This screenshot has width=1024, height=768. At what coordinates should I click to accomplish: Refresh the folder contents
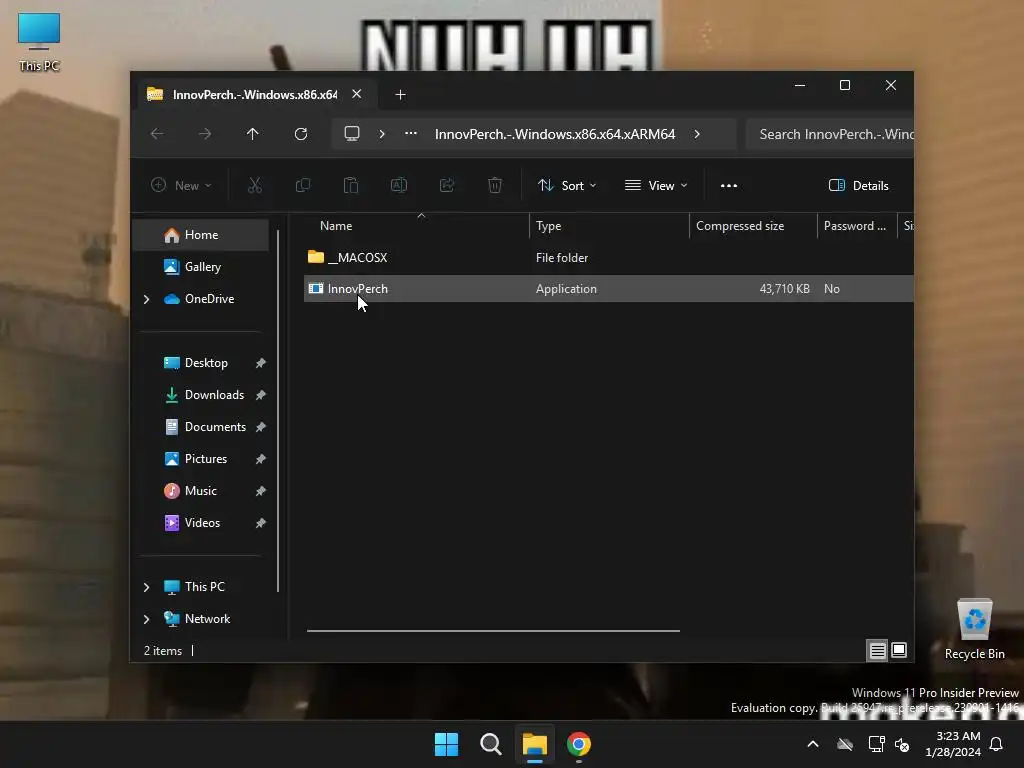click(x=300, y=134)
